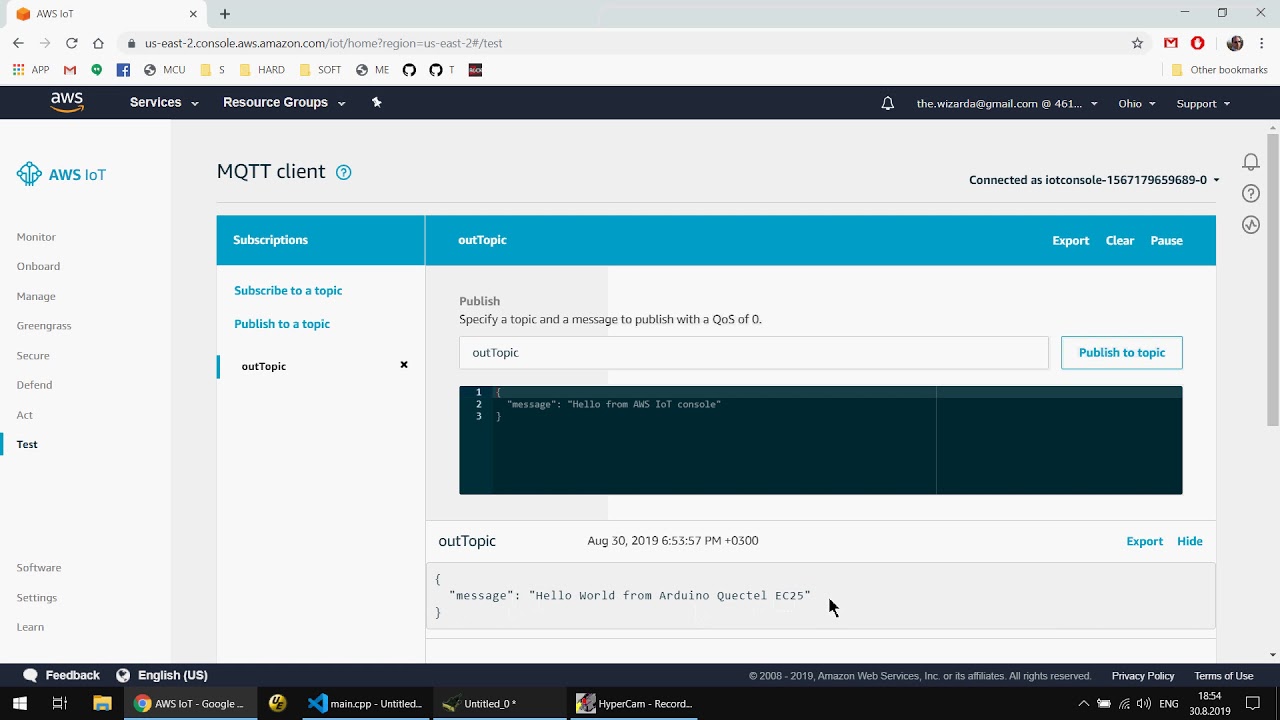Screen dimensions: 1280x720
Task: Open the MQTT client help question mark
Action: click(343, 172)
